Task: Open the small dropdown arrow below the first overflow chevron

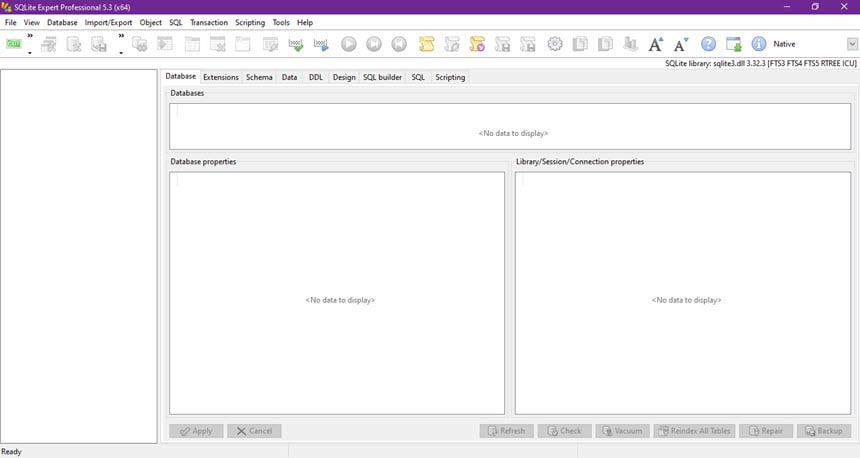Action: pyautogui.click(x=30, y=53)
